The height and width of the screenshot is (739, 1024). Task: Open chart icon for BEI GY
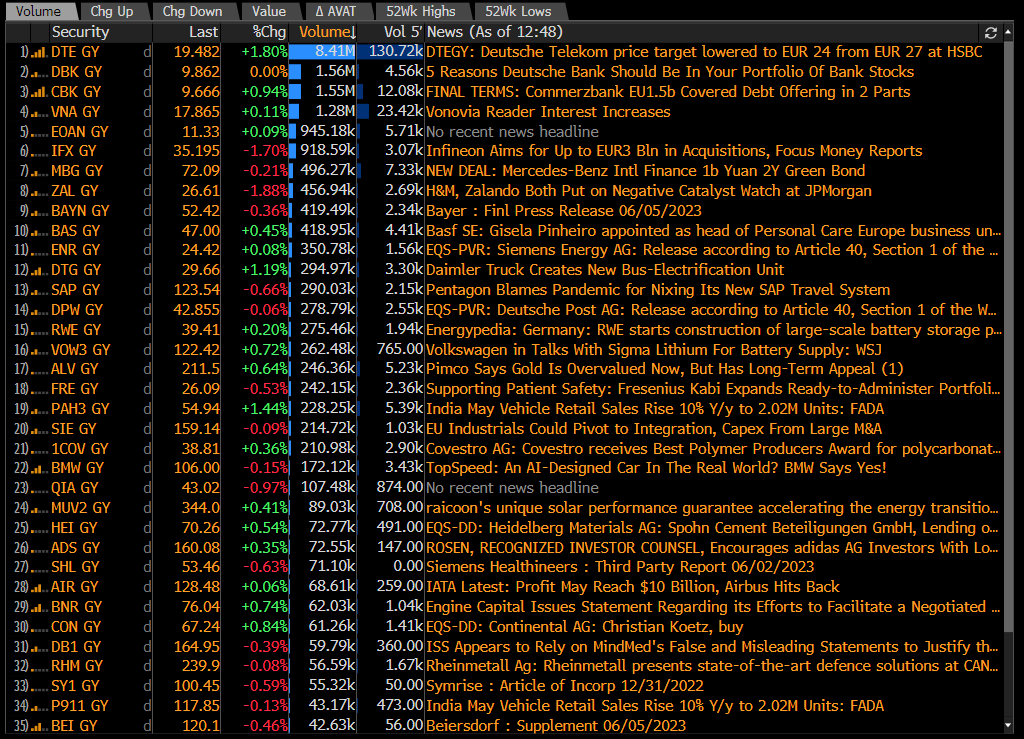(39, 726)
